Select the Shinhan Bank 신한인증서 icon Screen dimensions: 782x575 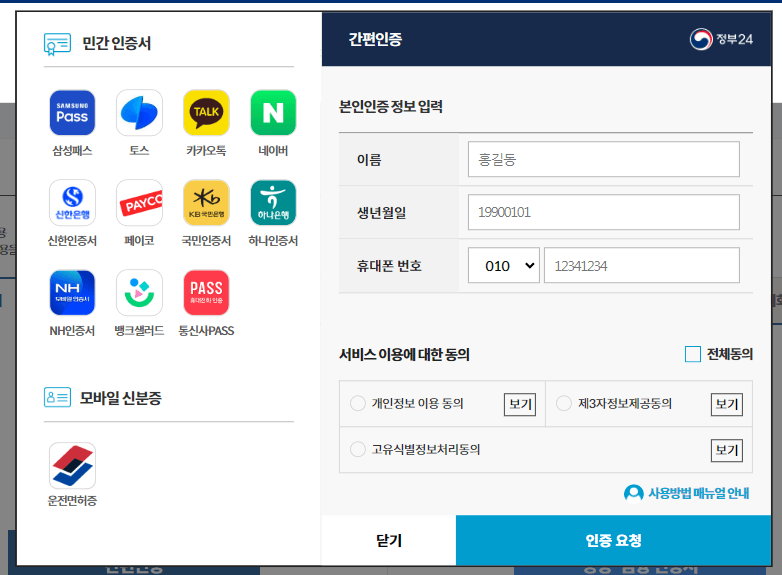[72, 202]
